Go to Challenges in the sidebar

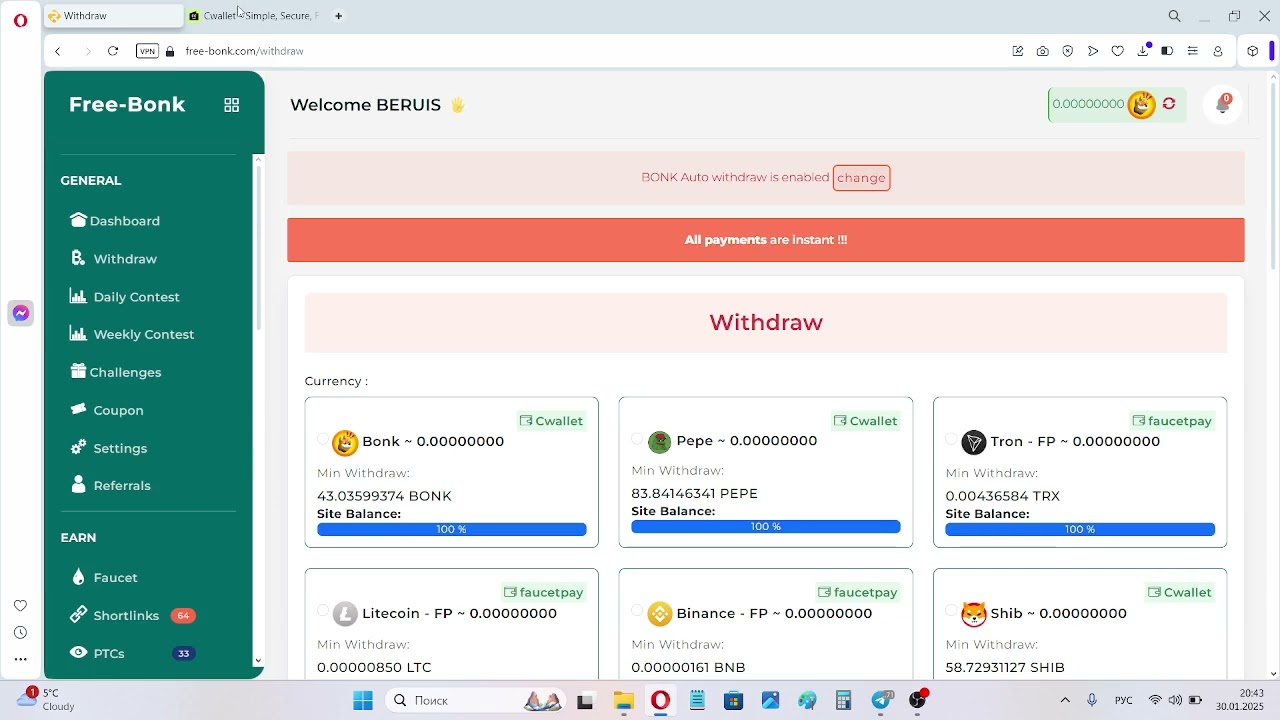click(116, 372)
